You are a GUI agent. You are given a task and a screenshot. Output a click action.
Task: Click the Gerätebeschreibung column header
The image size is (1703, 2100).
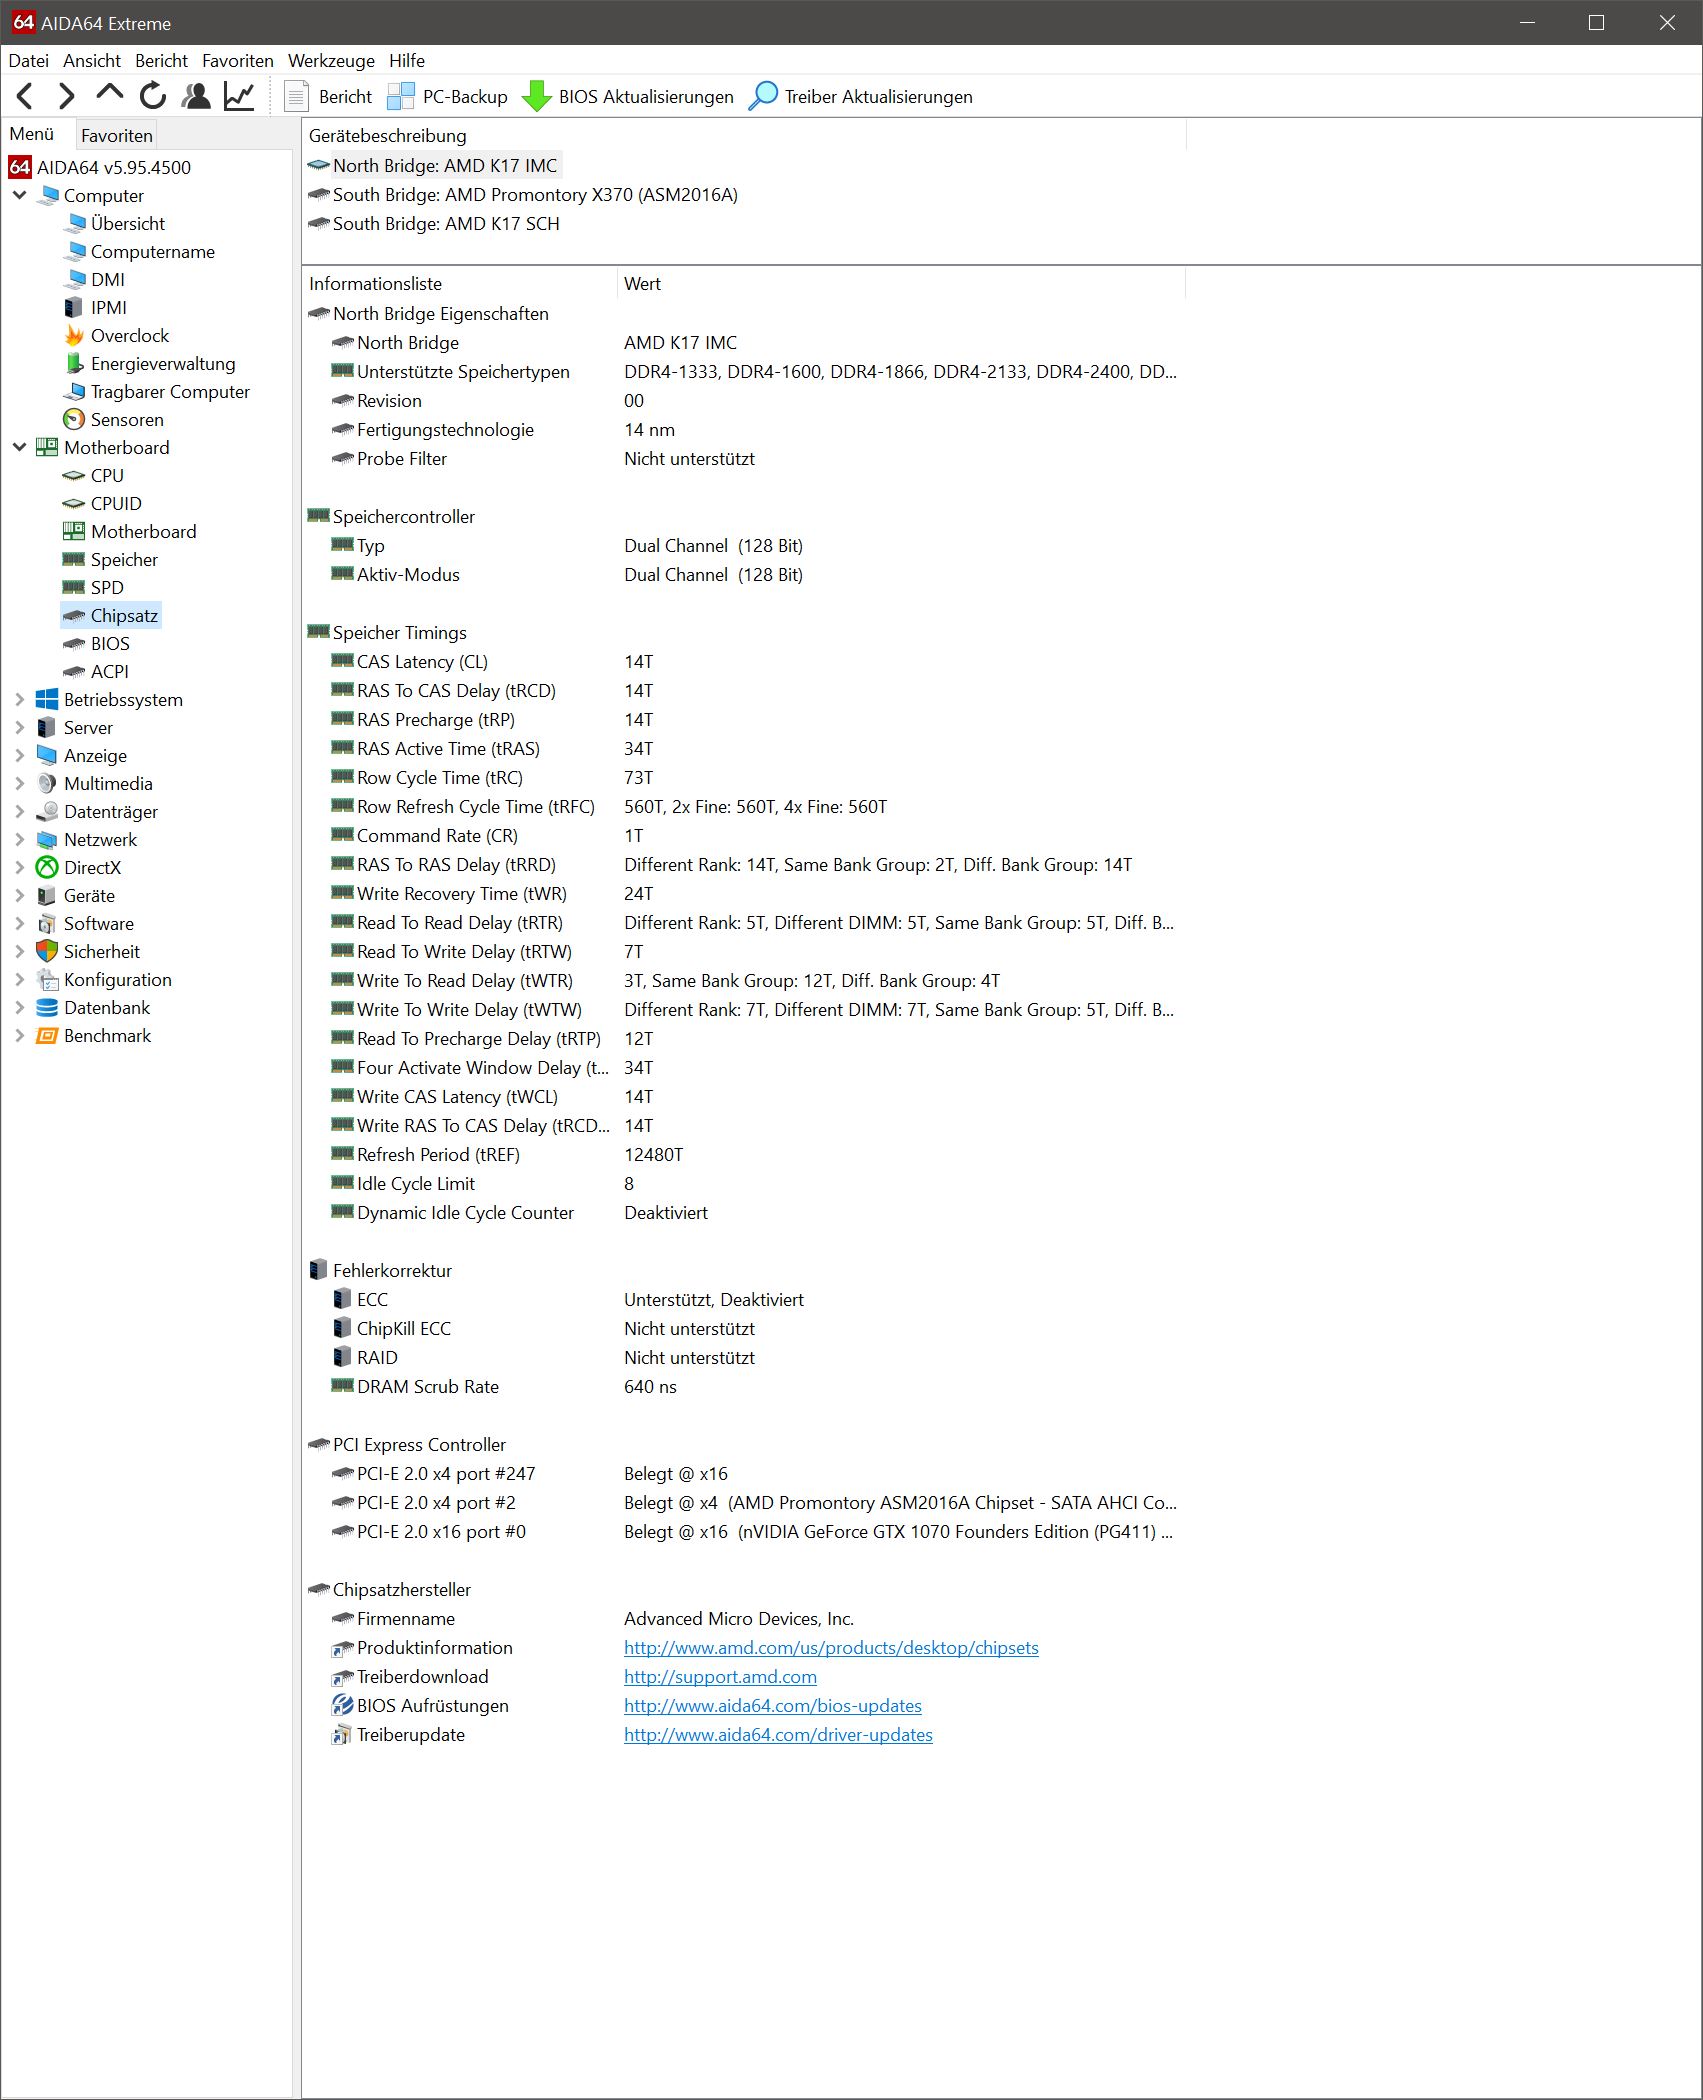coord(744,135)
